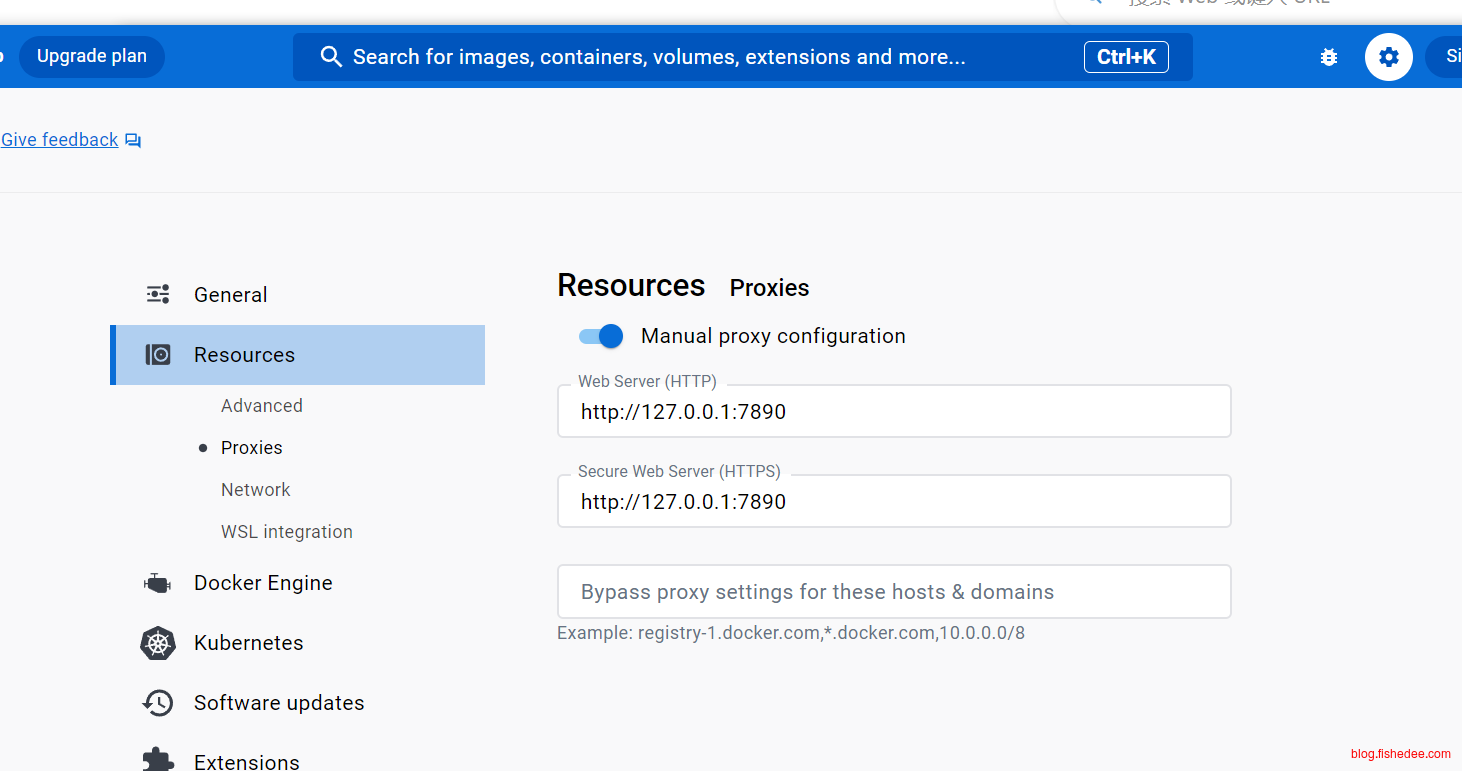Screen dimensions: 1462x771
Task: Click the Kubernetes helm wheel icon
Action: (x=158, y=643)
